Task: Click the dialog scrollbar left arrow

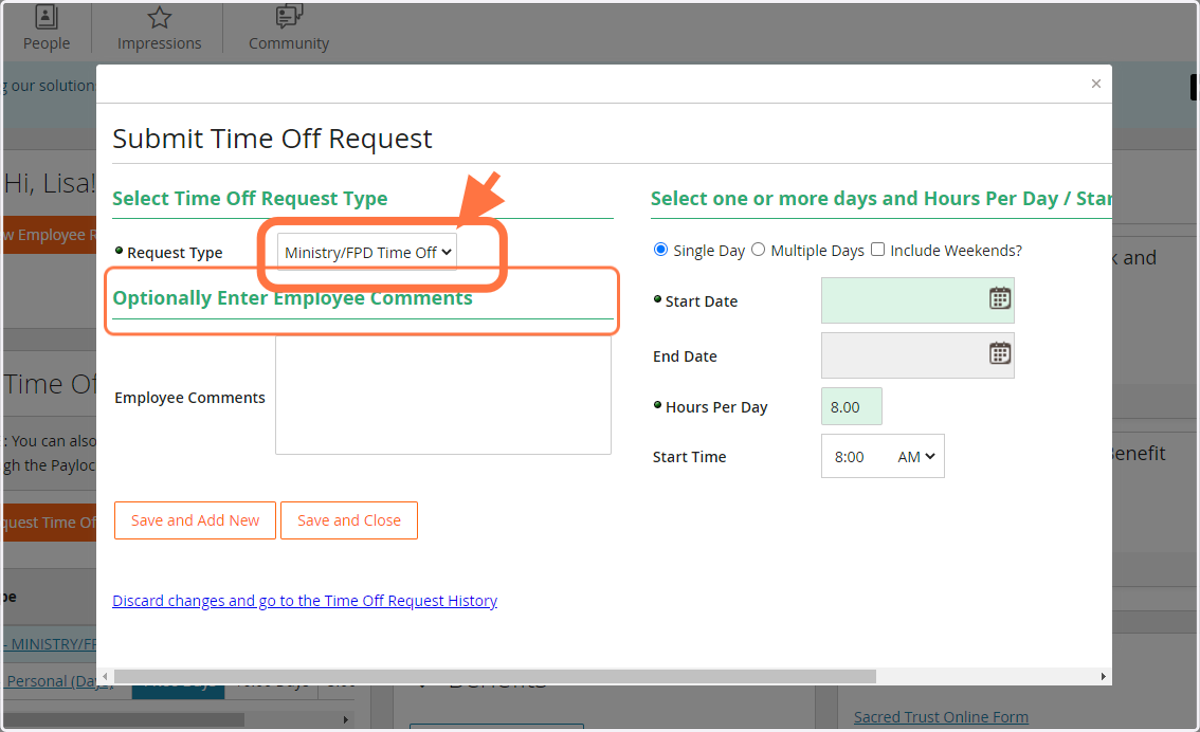Action: pyautogui.click(x=104, y=676)
